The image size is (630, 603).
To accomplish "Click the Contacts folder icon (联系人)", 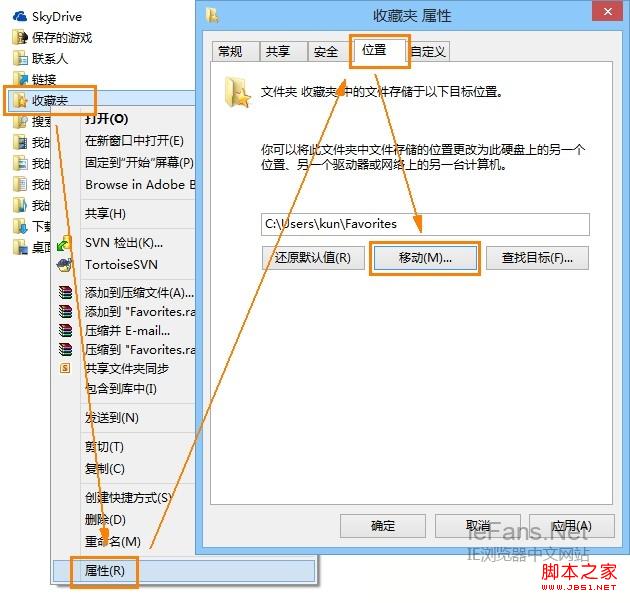I will (x=20, y=58).
